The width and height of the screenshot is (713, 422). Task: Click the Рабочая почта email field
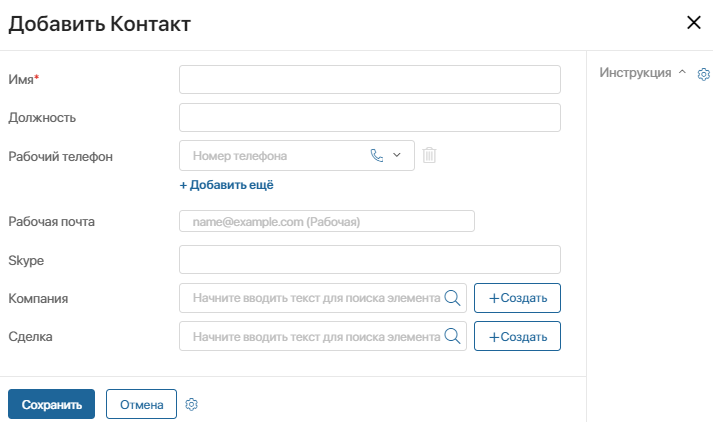coord(327,221)
